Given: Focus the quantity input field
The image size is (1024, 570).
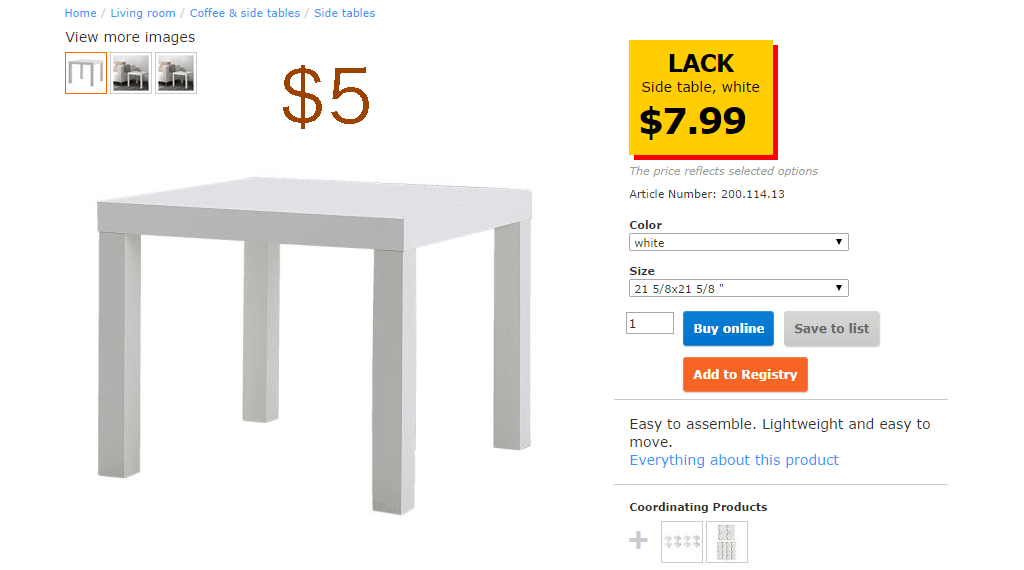Looking at the screenshot, I should [650, 324].
